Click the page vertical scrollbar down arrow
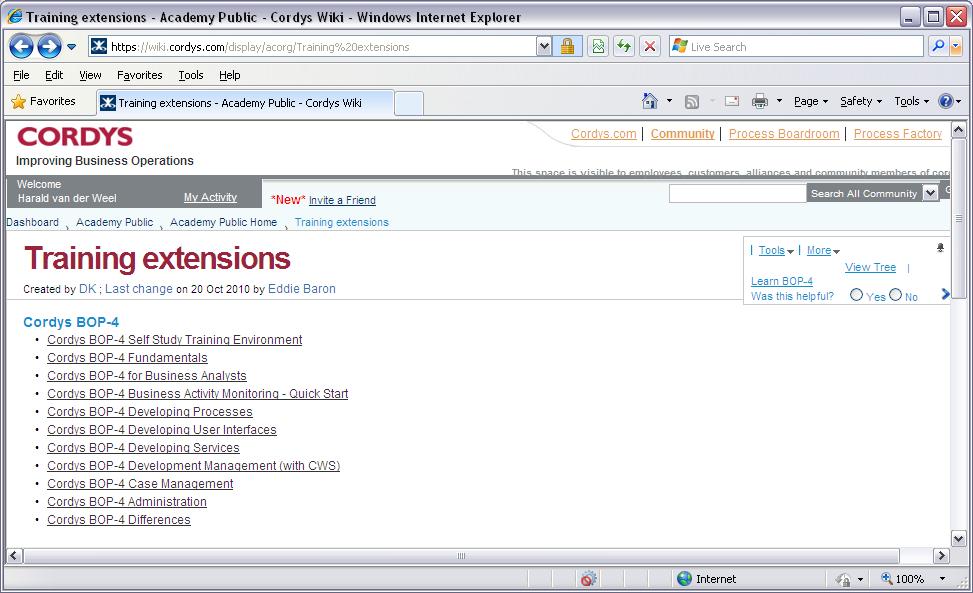 (x=959, y=538)
